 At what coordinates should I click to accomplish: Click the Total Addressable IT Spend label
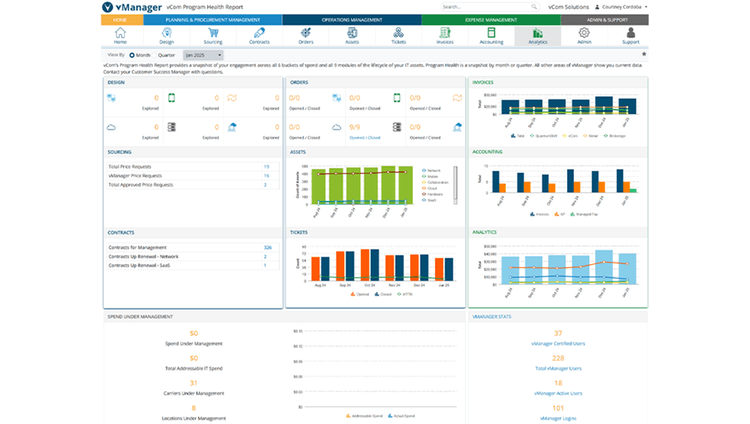[194, 368]
